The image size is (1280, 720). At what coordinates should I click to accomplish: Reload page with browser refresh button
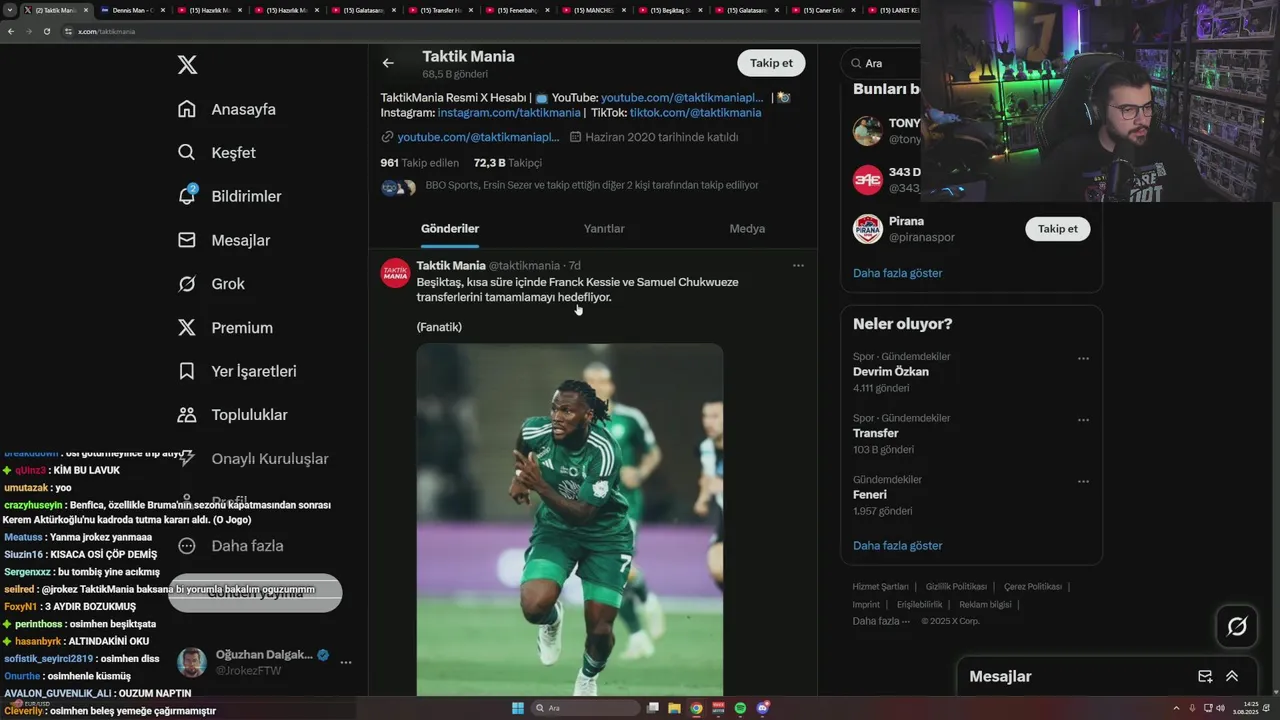[46, 31]
